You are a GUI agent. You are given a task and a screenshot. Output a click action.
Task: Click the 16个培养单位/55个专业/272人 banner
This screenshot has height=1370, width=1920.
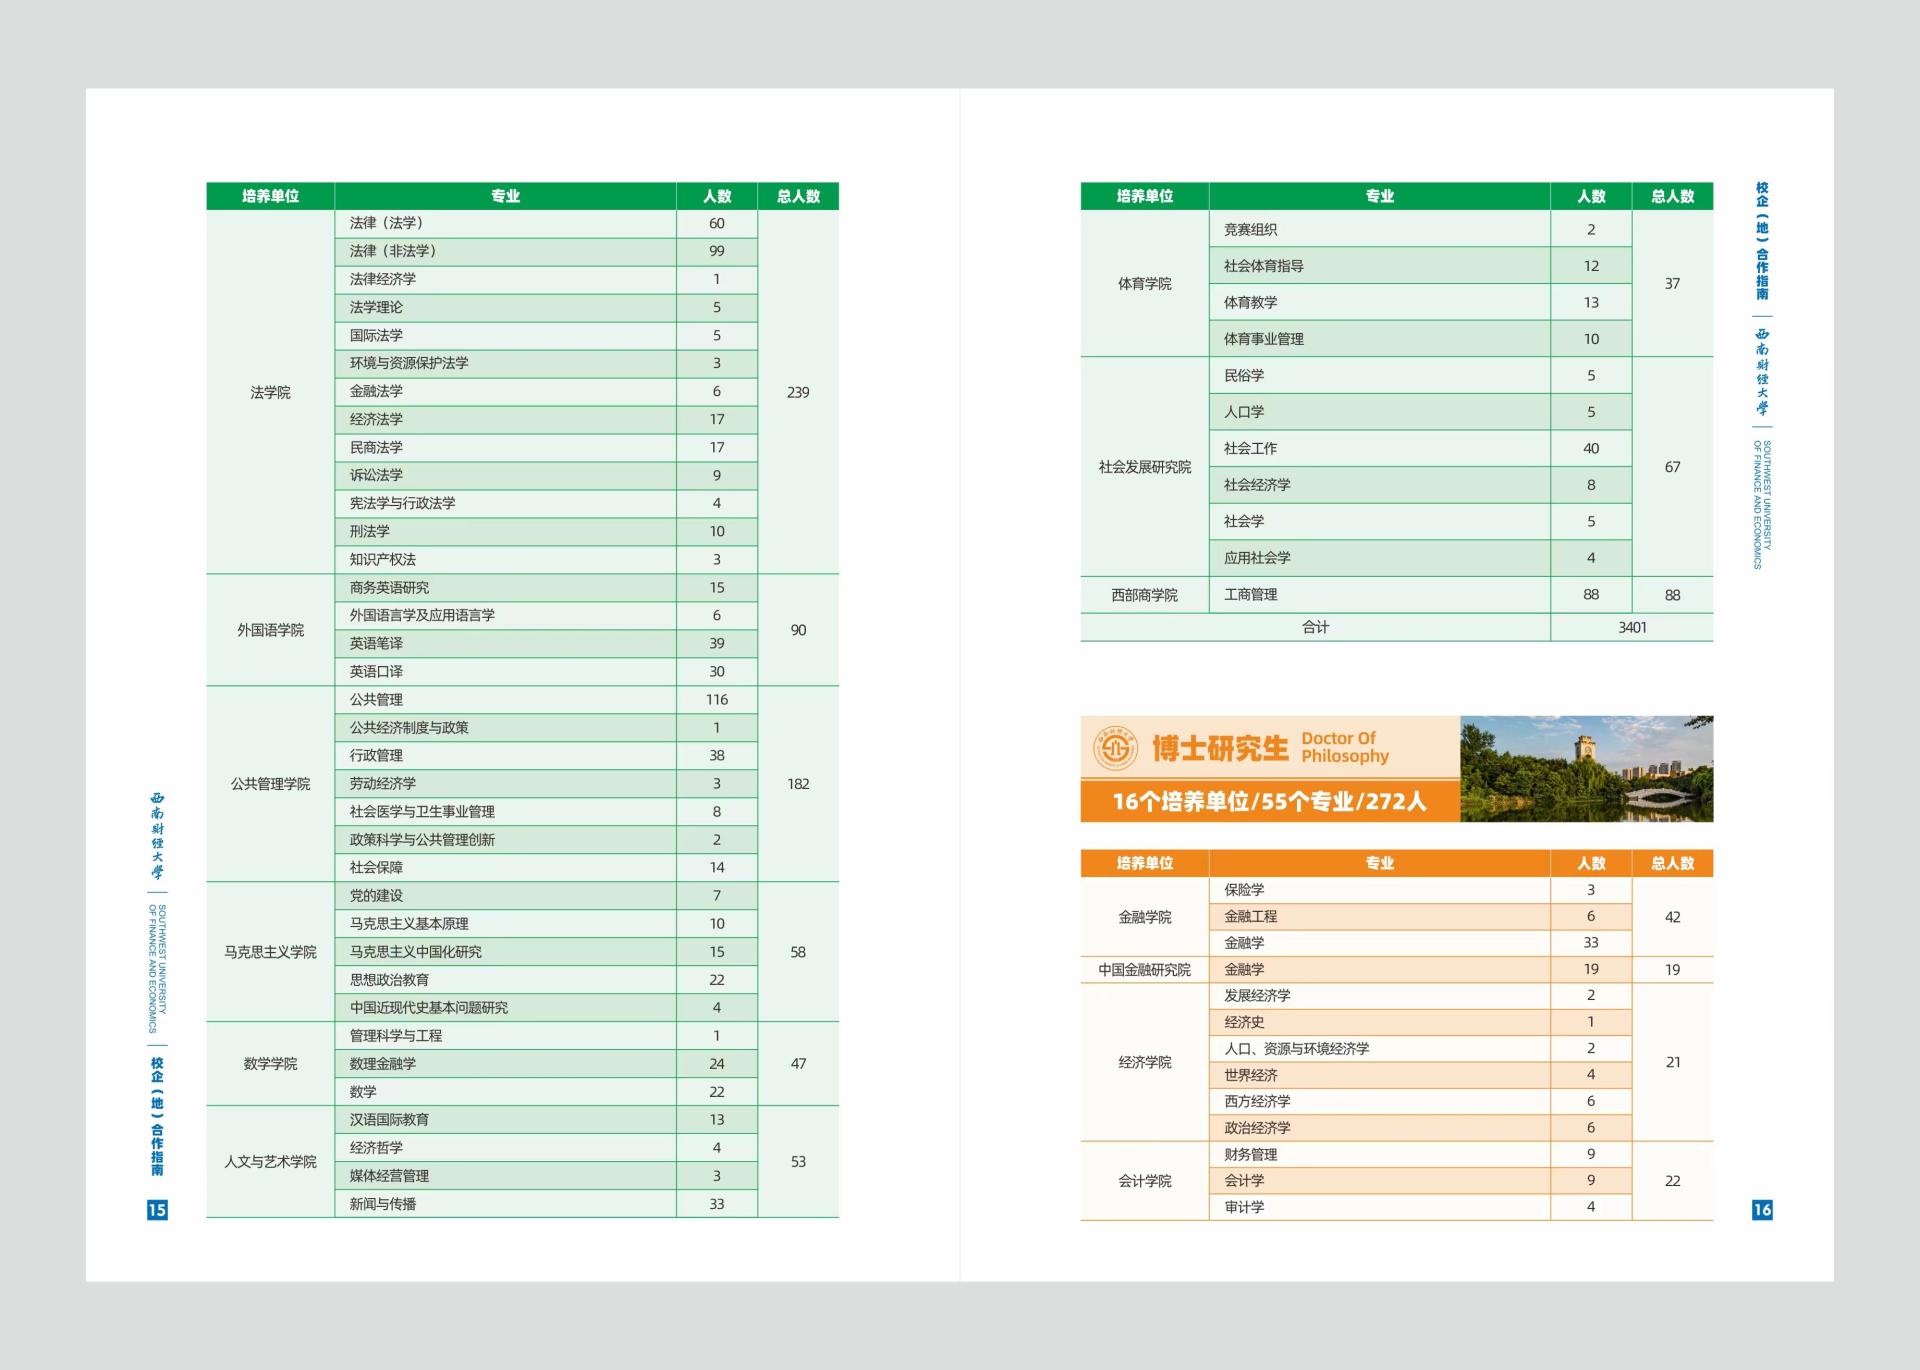tap(1270, 801)
